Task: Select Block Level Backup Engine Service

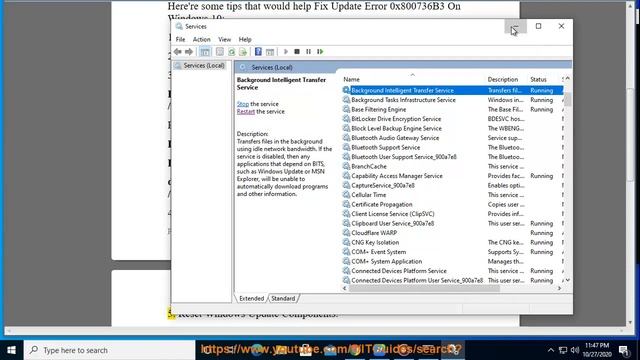Action: tap(453, 128)
